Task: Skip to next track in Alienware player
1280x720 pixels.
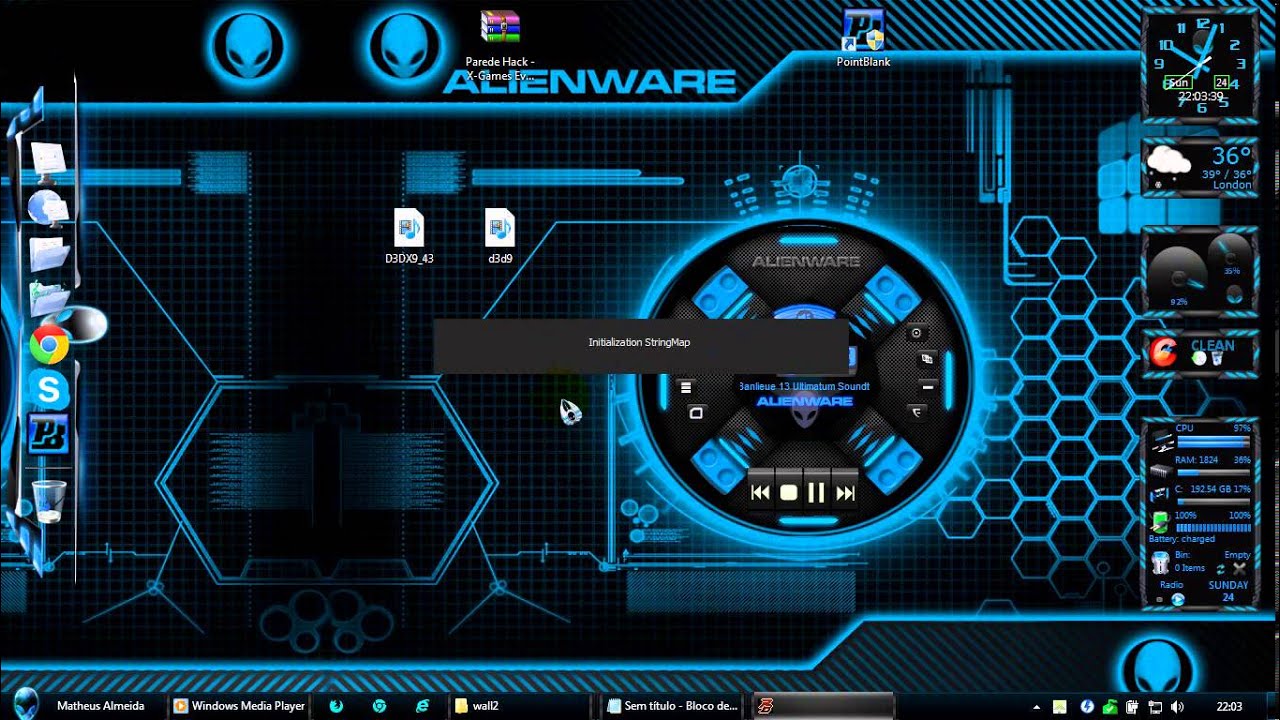Action: tap(845, 492)
